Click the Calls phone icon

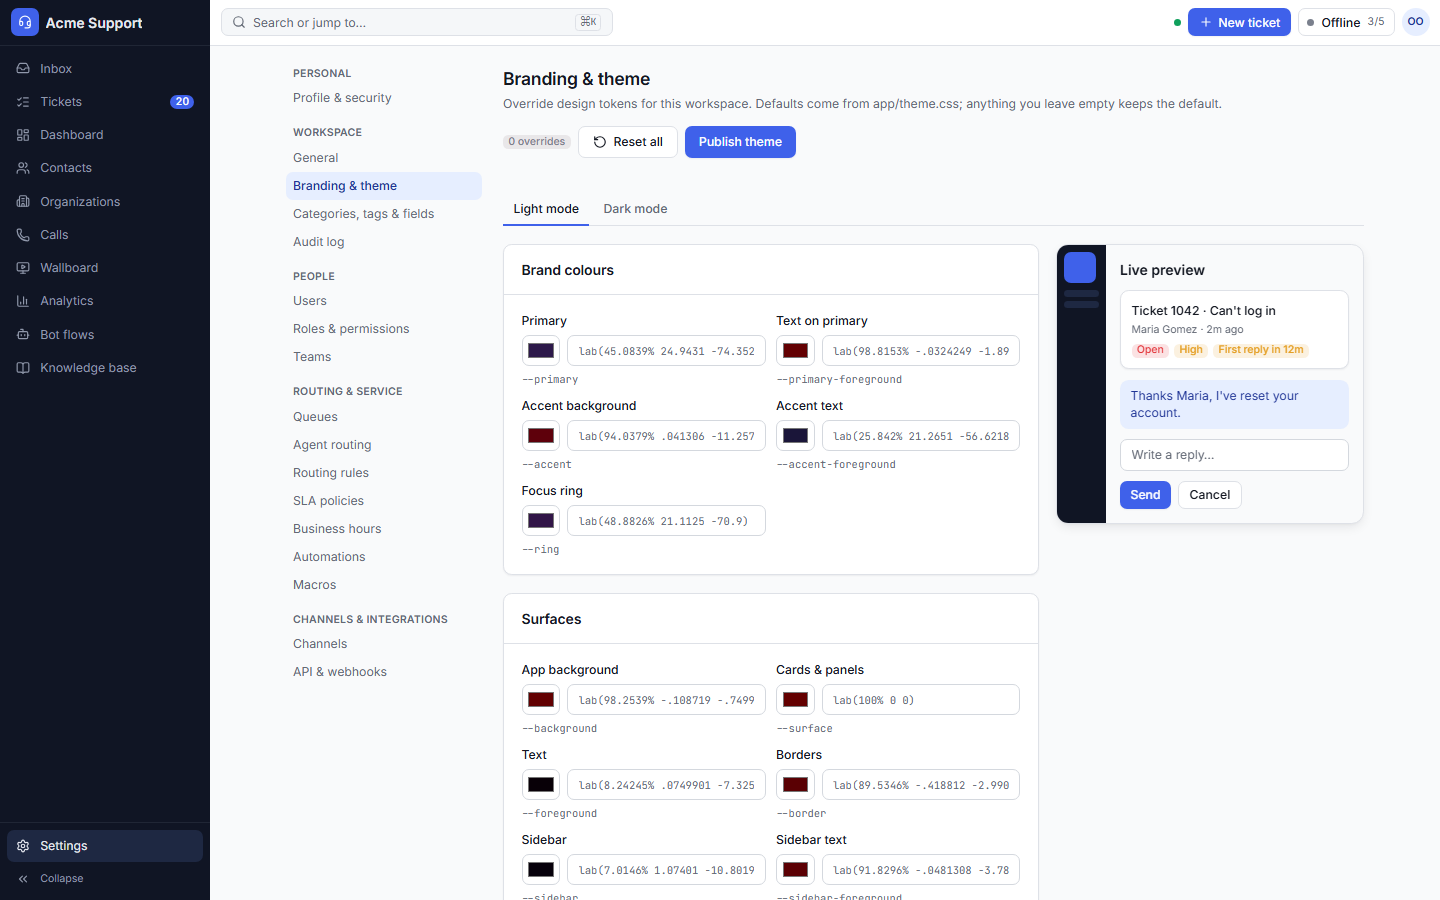coord(23,235)
